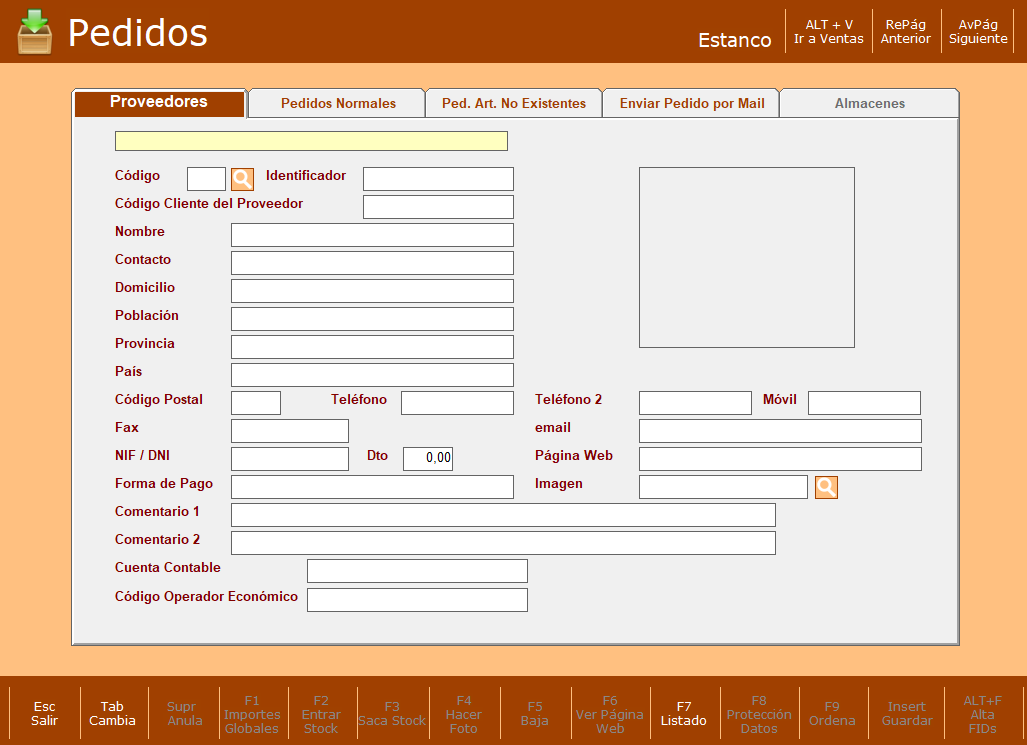Click the Código input field
The image size is (1027, 745).
206,179
